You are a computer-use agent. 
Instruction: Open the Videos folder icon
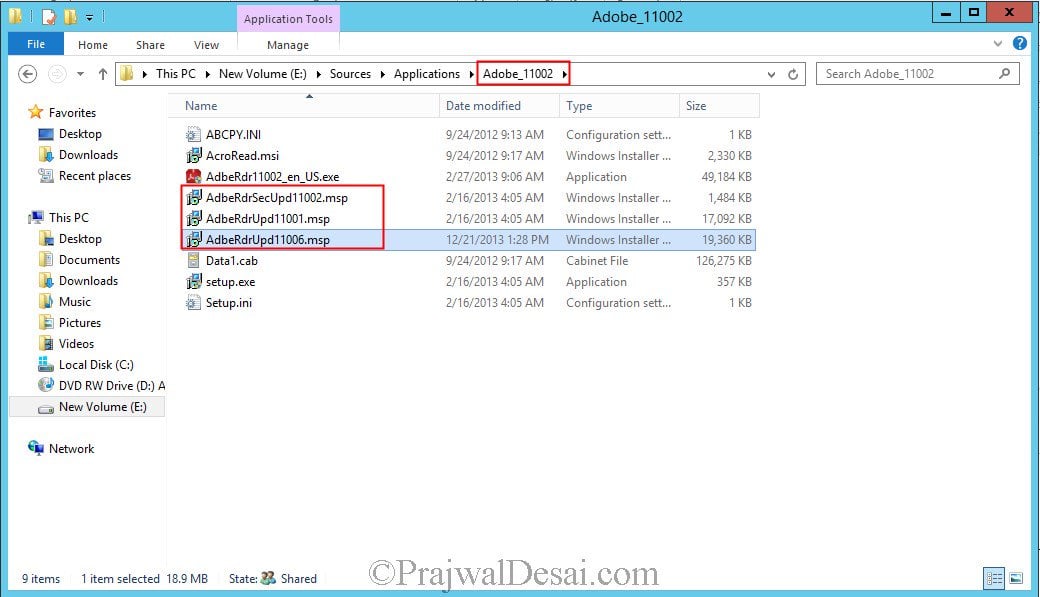pos(46,344)
